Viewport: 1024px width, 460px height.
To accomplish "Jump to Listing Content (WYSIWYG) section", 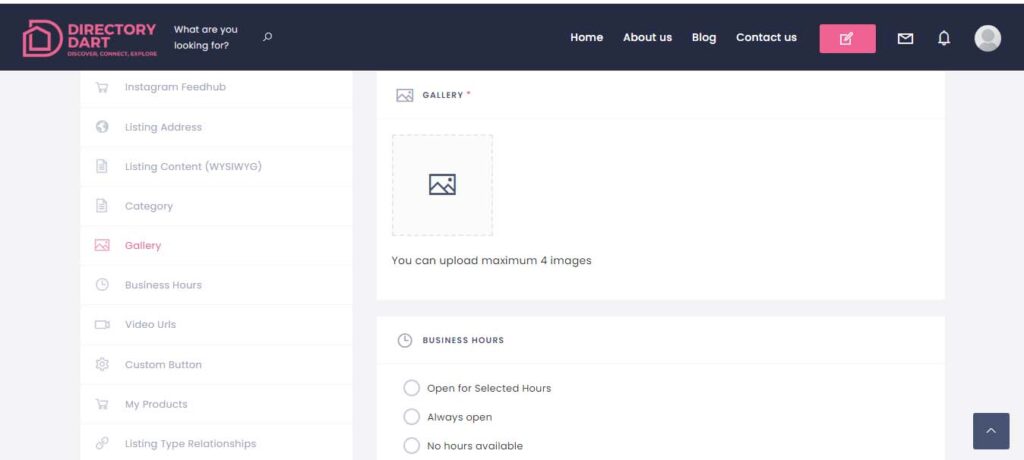I will (193, 167).
